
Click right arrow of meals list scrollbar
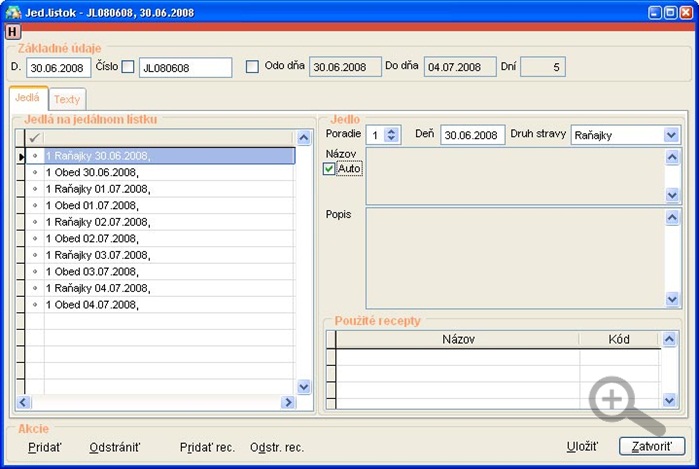click(288, 402)
